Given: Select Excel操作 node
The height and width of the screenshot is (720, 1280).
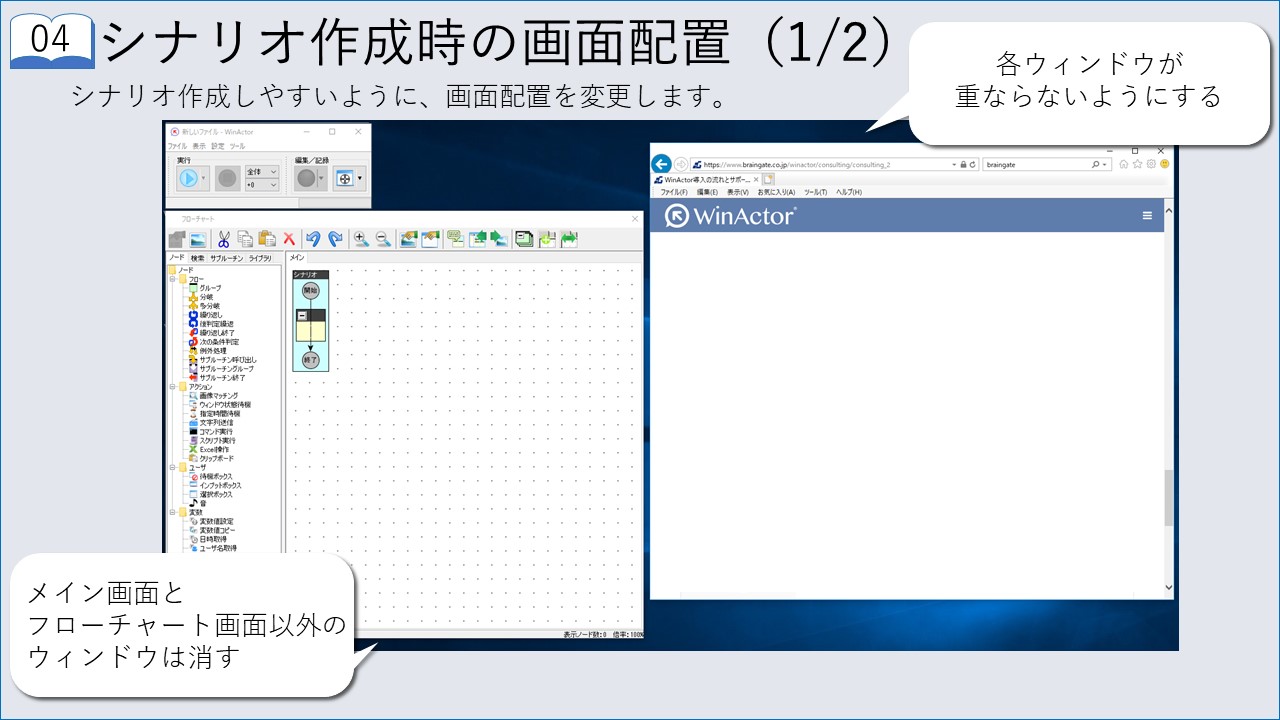Looking at the screenshot, I should coord(214,450).
